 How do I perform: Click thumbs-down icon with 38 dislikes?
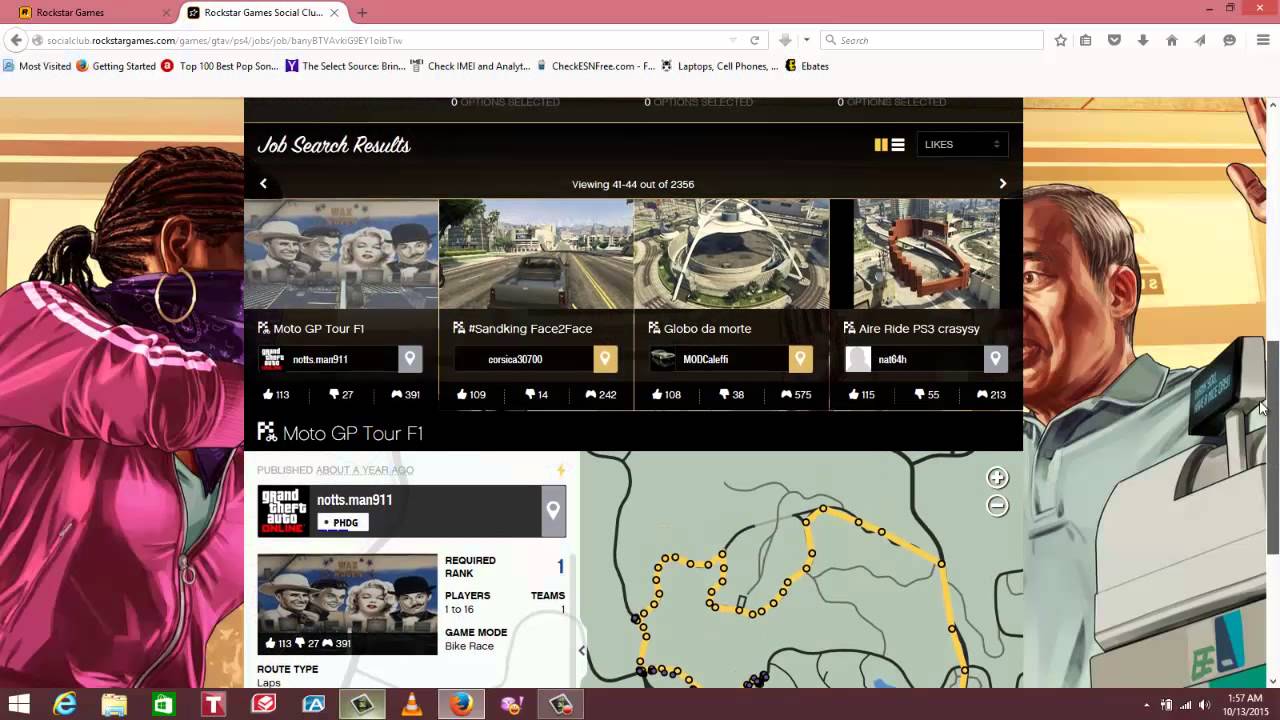724,394
